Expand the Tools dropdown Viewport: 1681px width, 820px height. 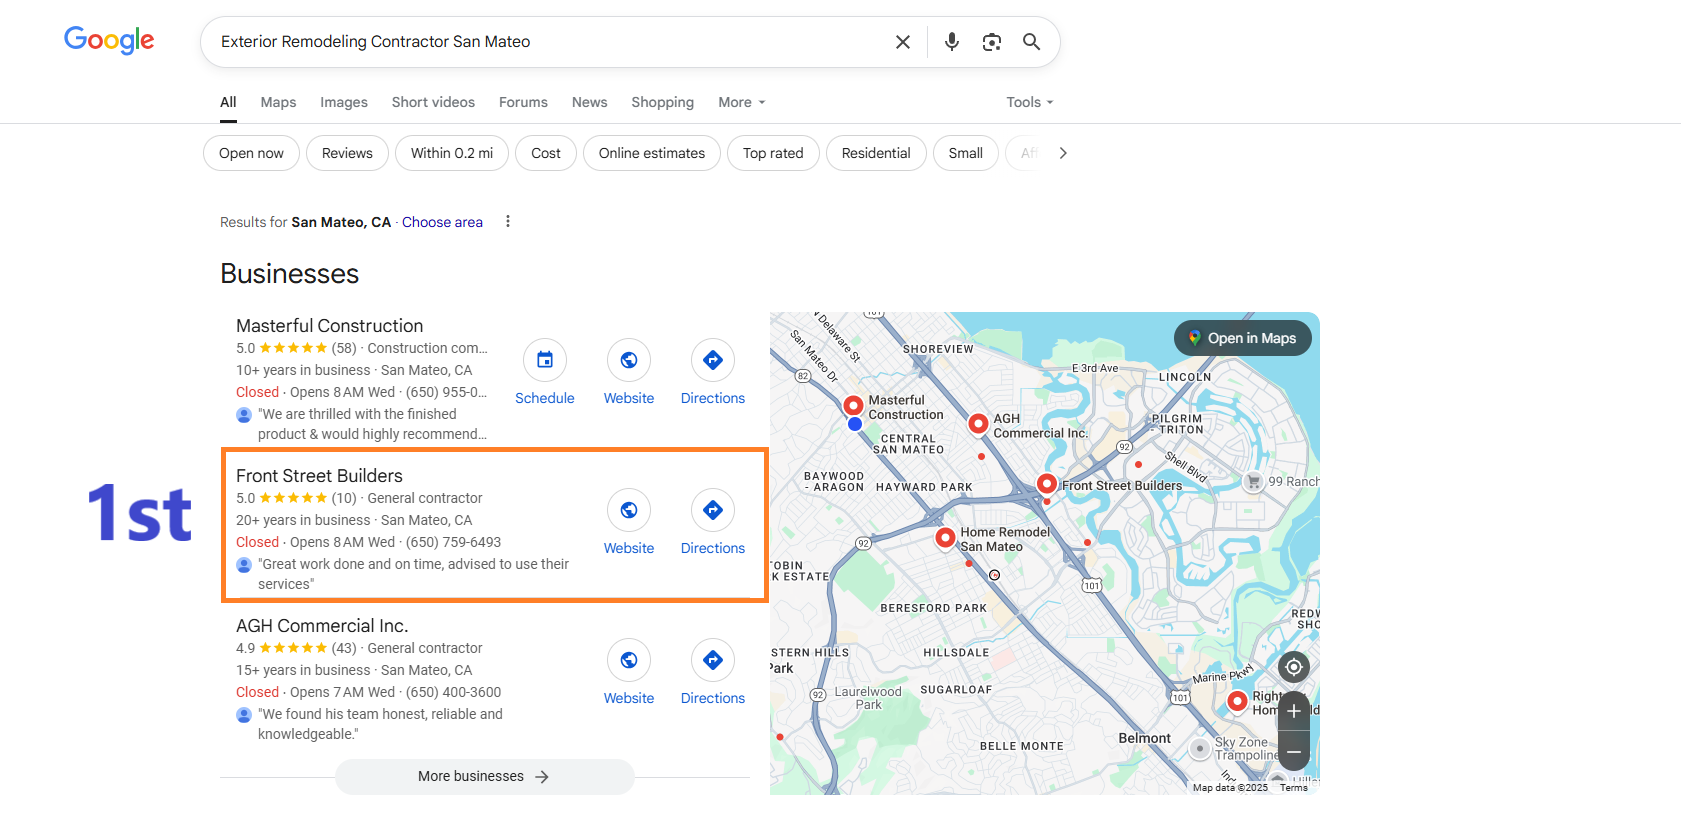point(1030,102)
